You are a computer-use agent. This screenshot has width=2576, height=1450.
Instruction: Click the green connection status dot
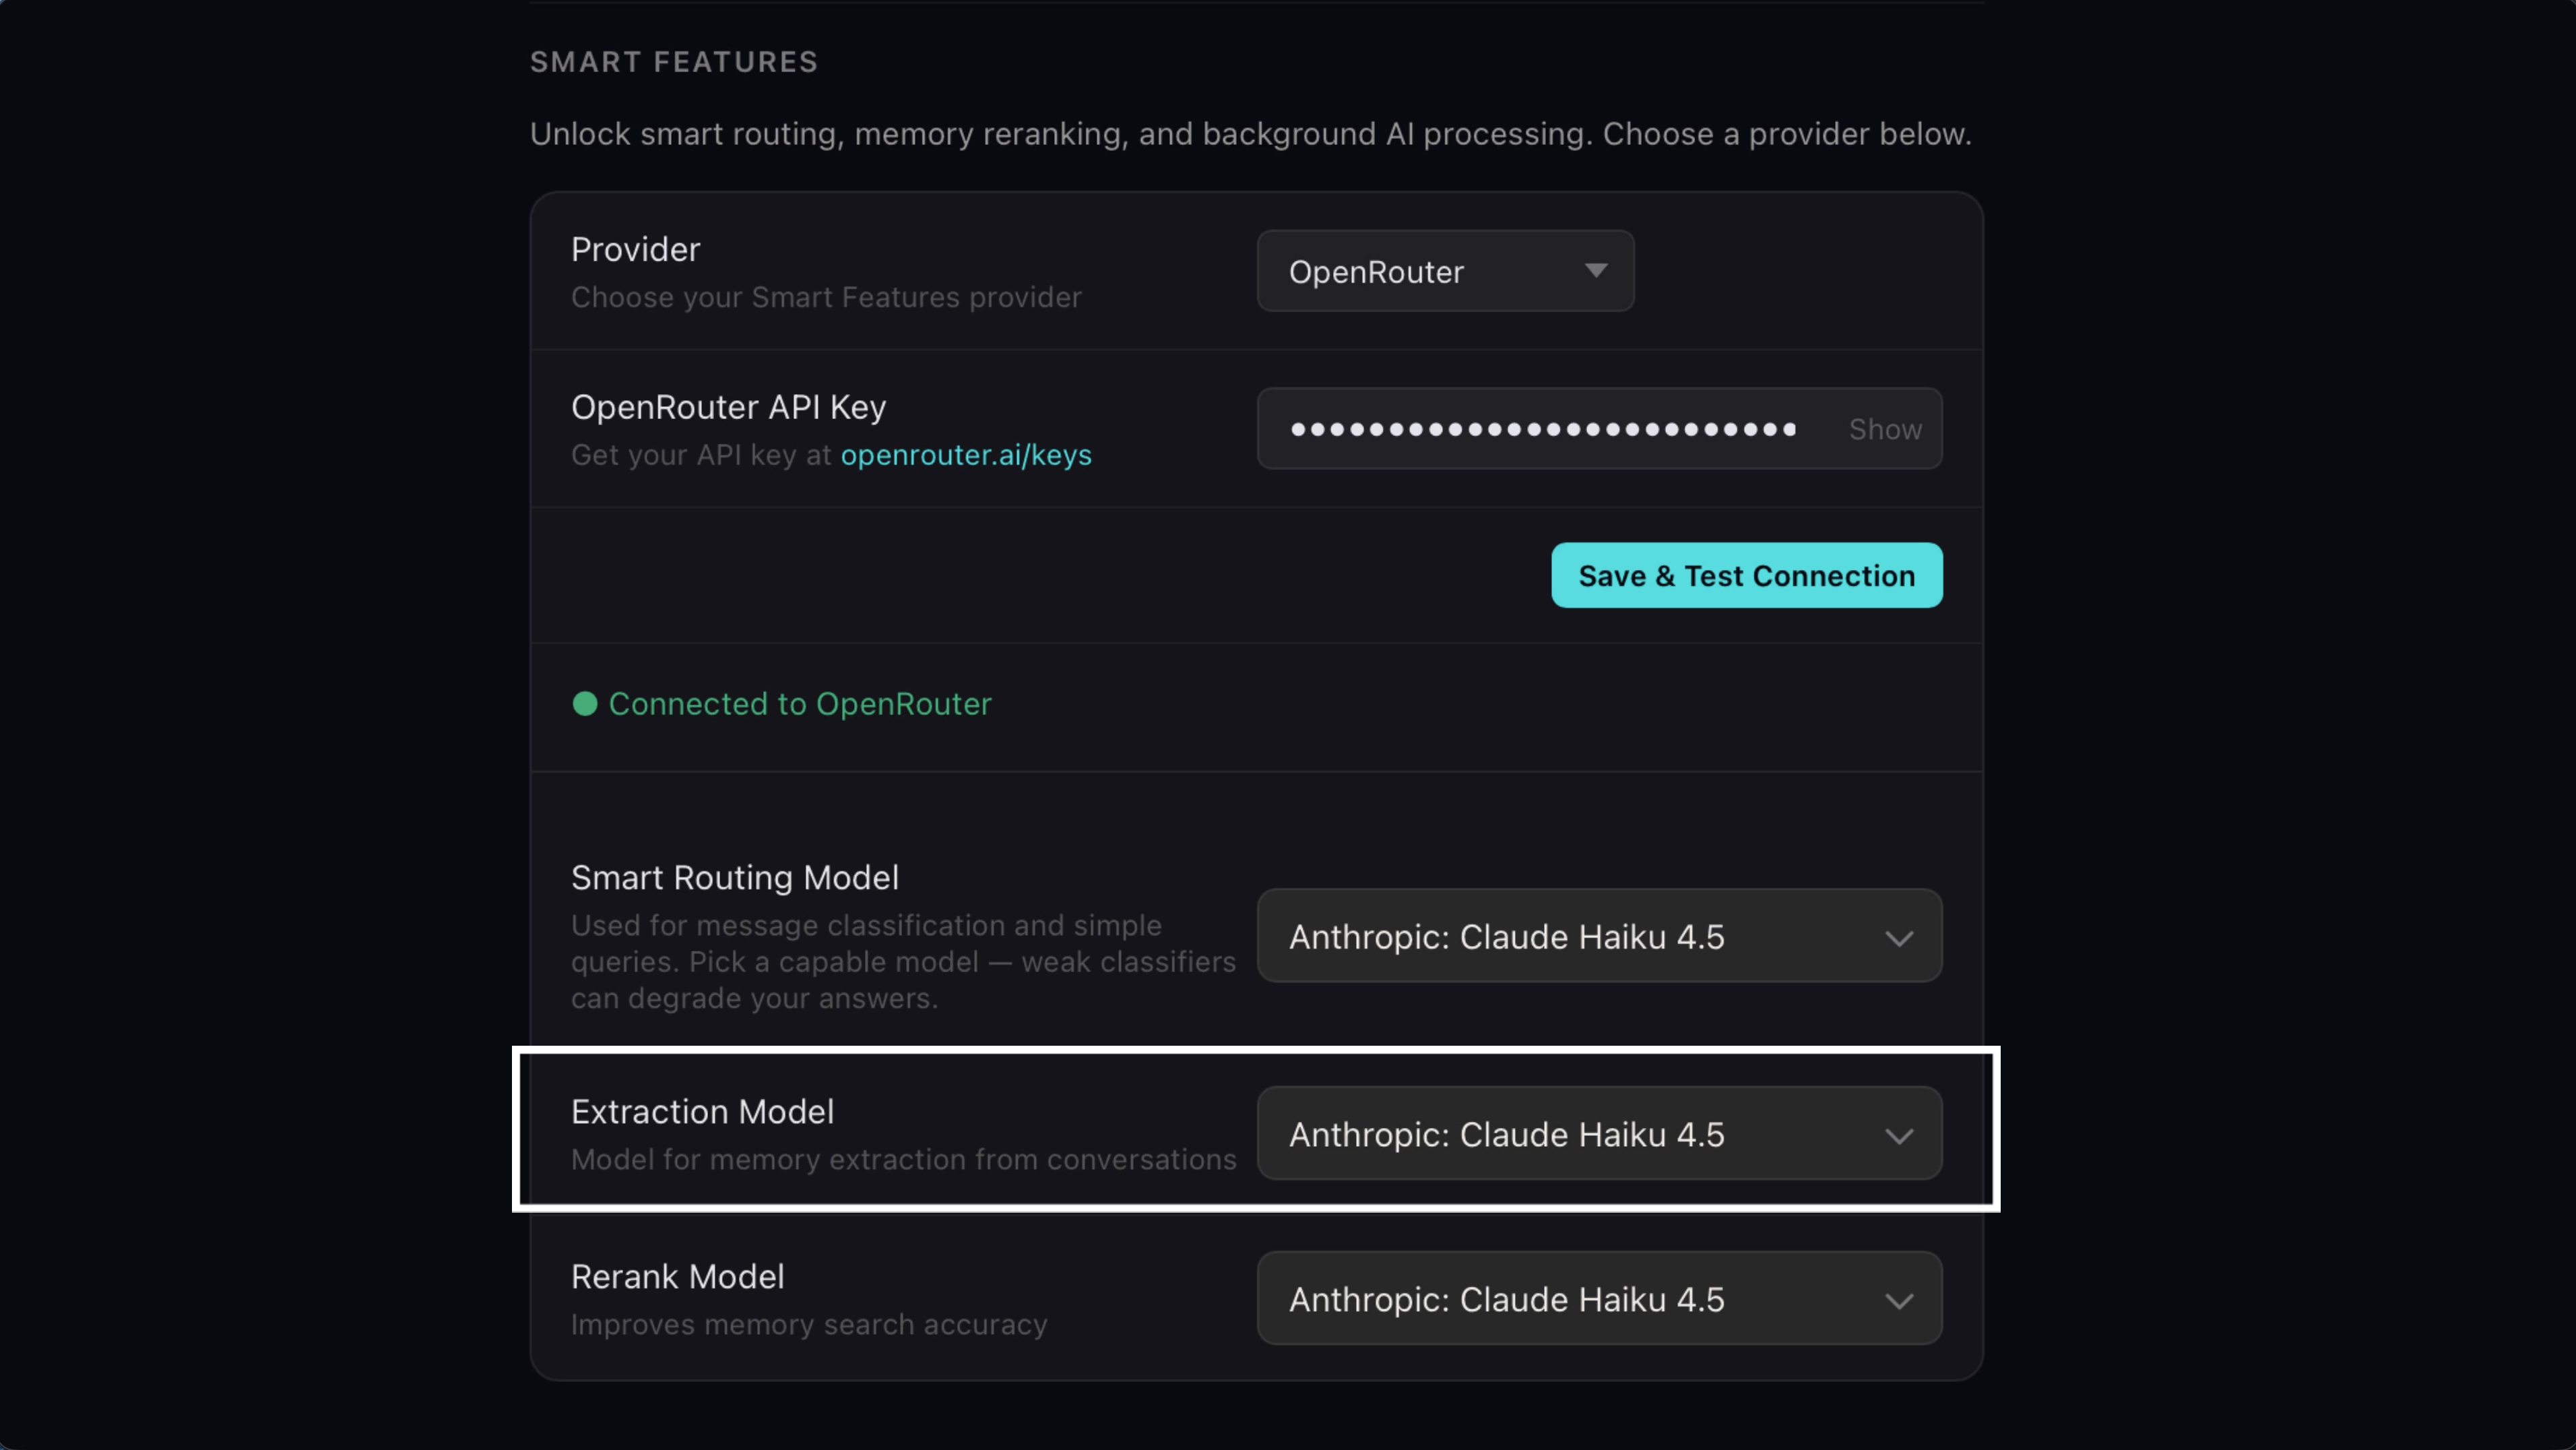[584, 704]
